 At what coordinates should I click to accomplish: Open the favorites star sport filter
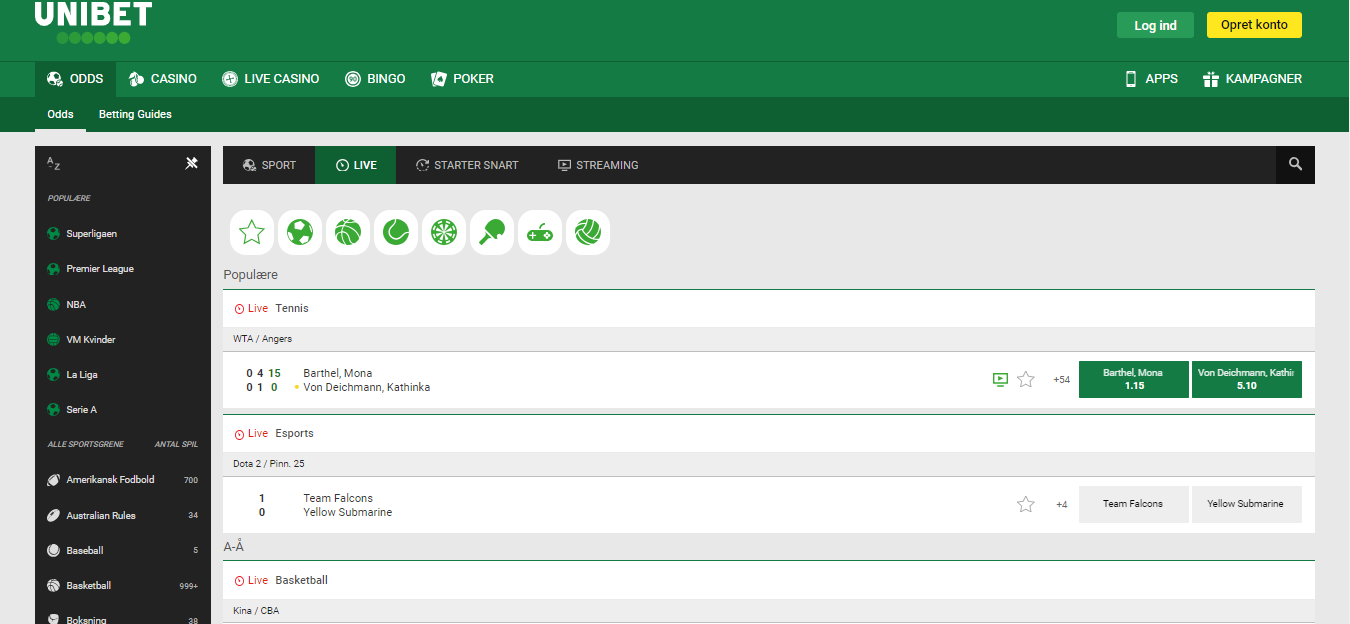[252, 233]
